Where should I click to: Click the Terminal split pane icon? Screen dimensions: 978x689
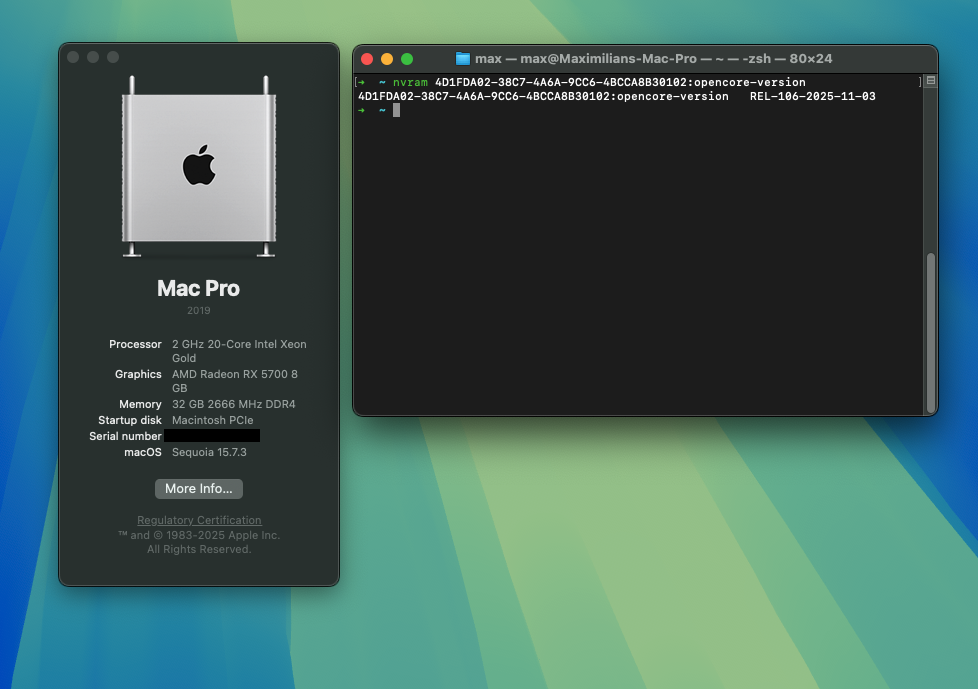tap(931, 80)
